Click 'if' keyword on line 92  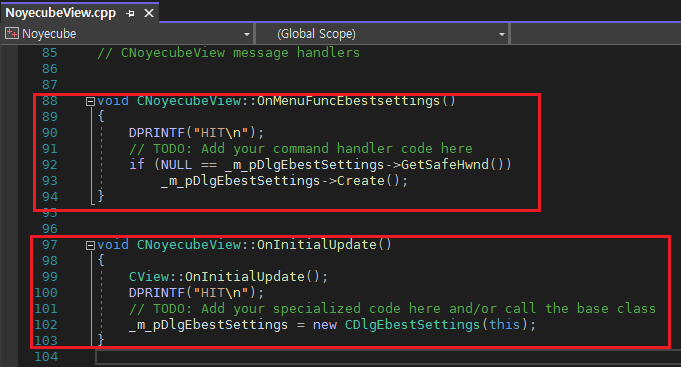click(137, 165)
